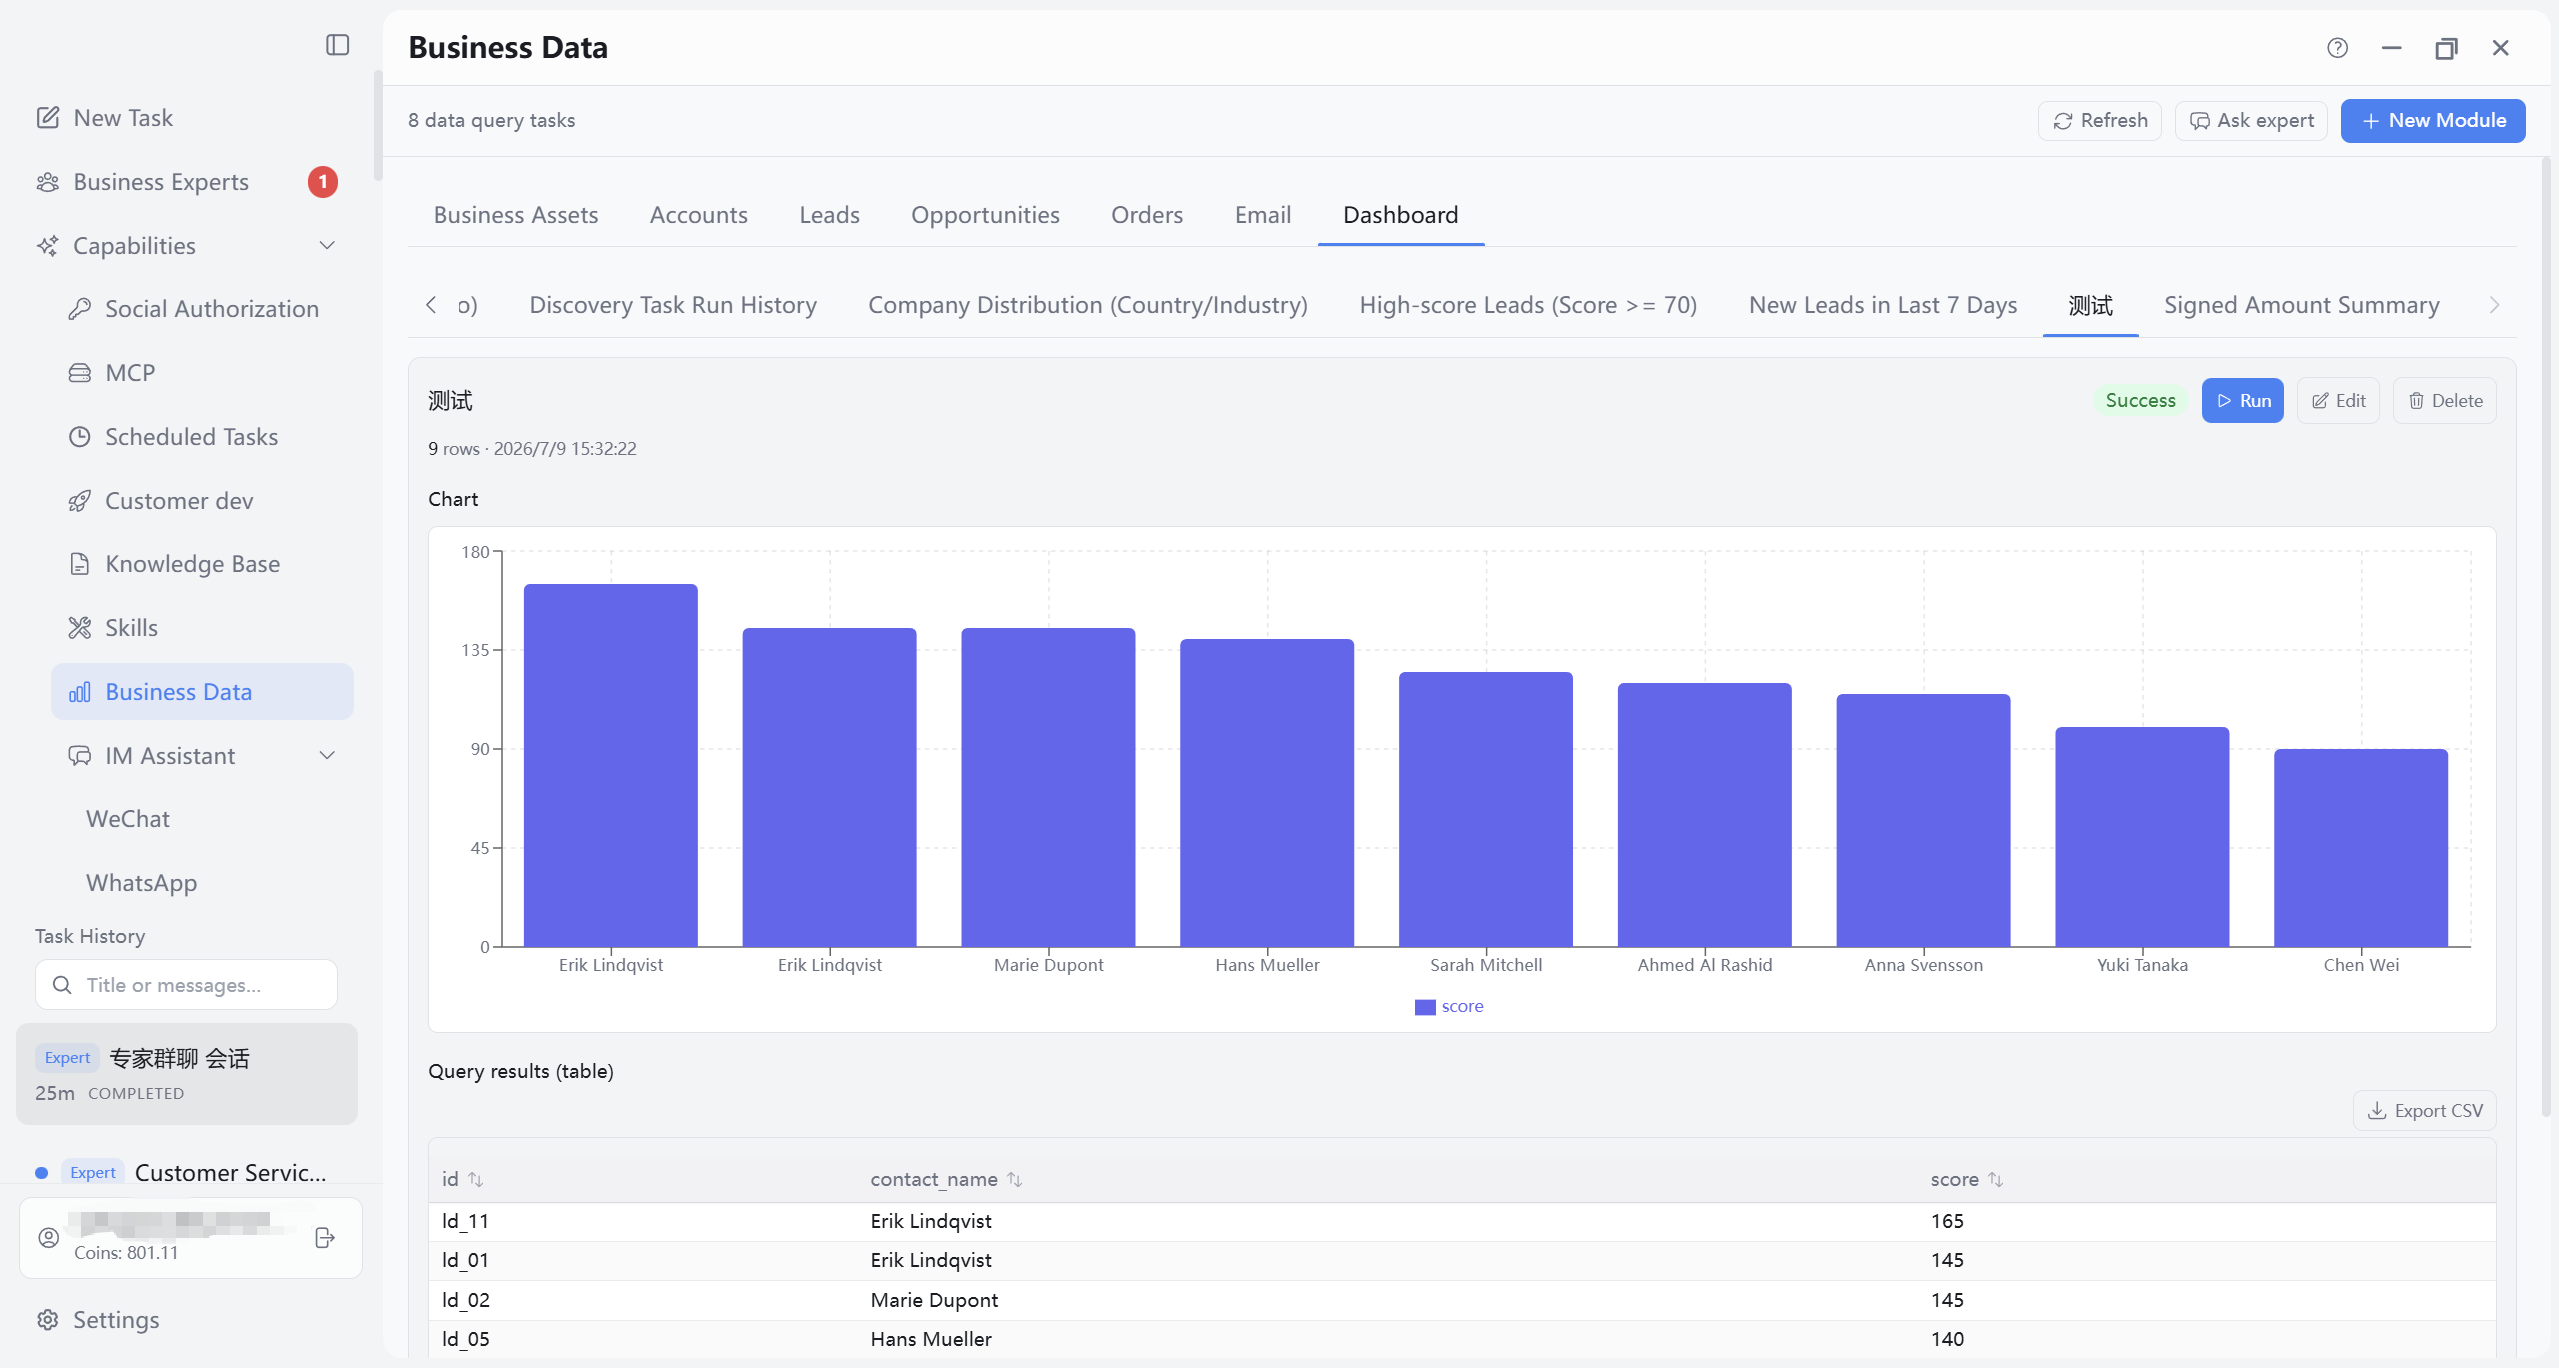Open WhatsApp under IM Assistant

point(141,883)
